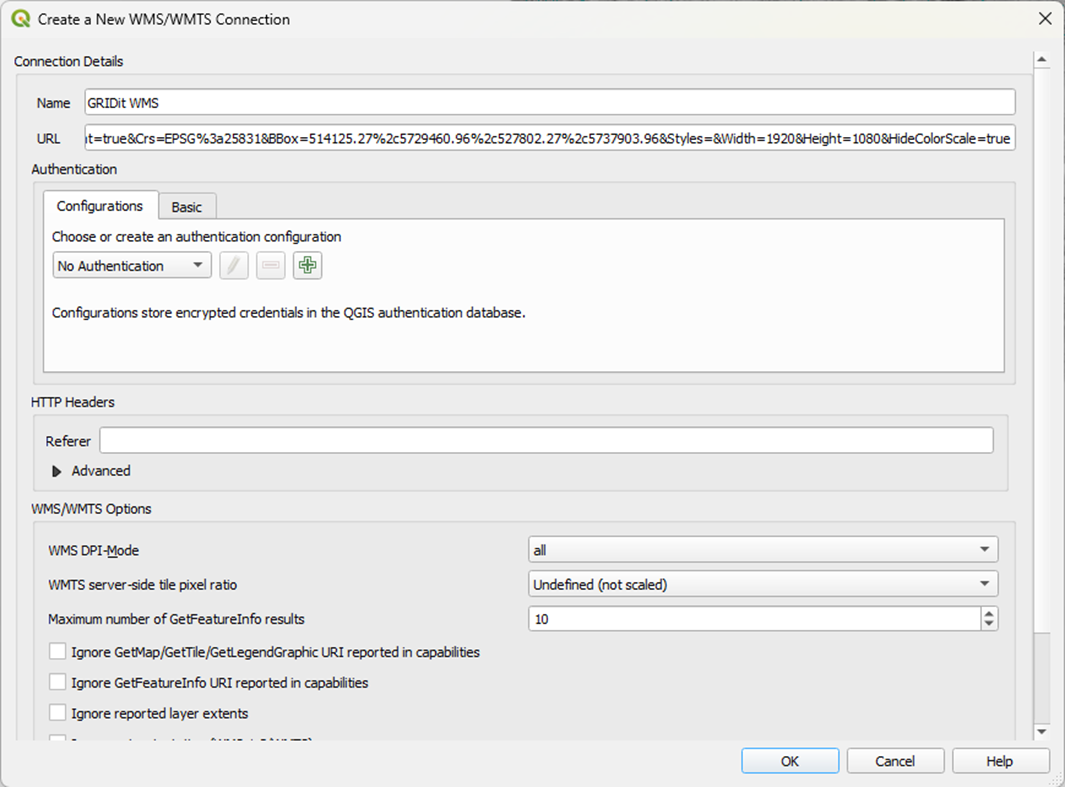Click the scrollbar down arrow
This screenshot has width=1065, height=787.
(1041, 731)
